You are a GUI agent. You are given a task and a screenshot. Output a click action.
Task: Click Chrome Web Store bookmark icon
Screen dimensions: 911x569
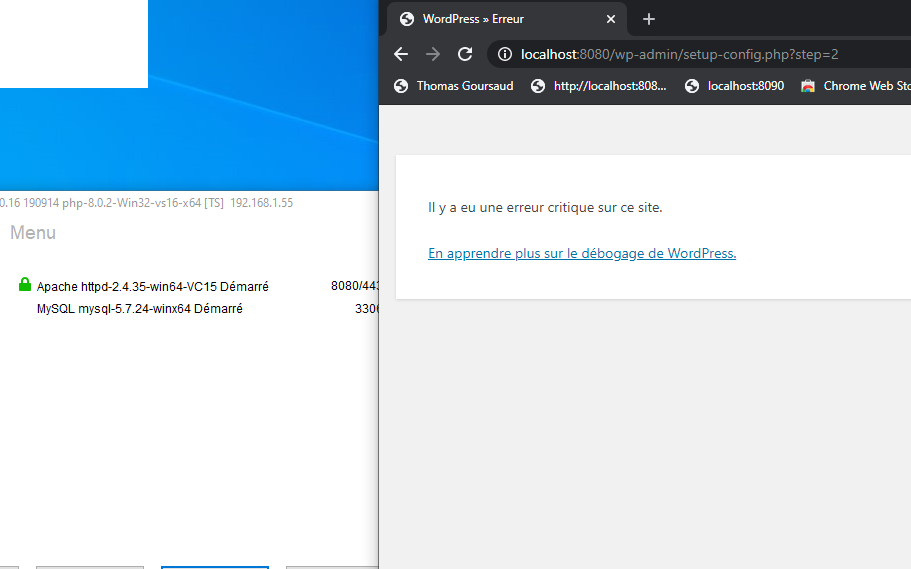tap(808, 86)
